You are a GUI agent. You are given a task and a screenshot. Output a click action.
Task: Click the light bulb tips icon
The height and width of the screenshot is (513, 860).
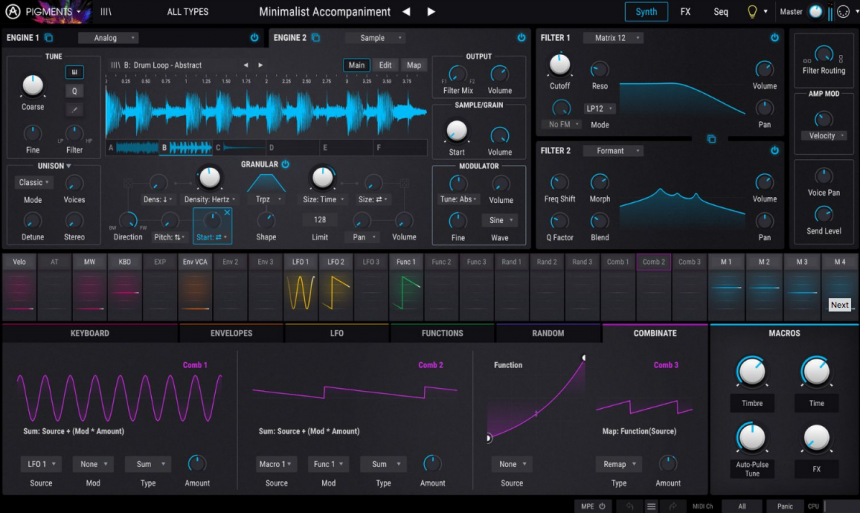[752, 12]
